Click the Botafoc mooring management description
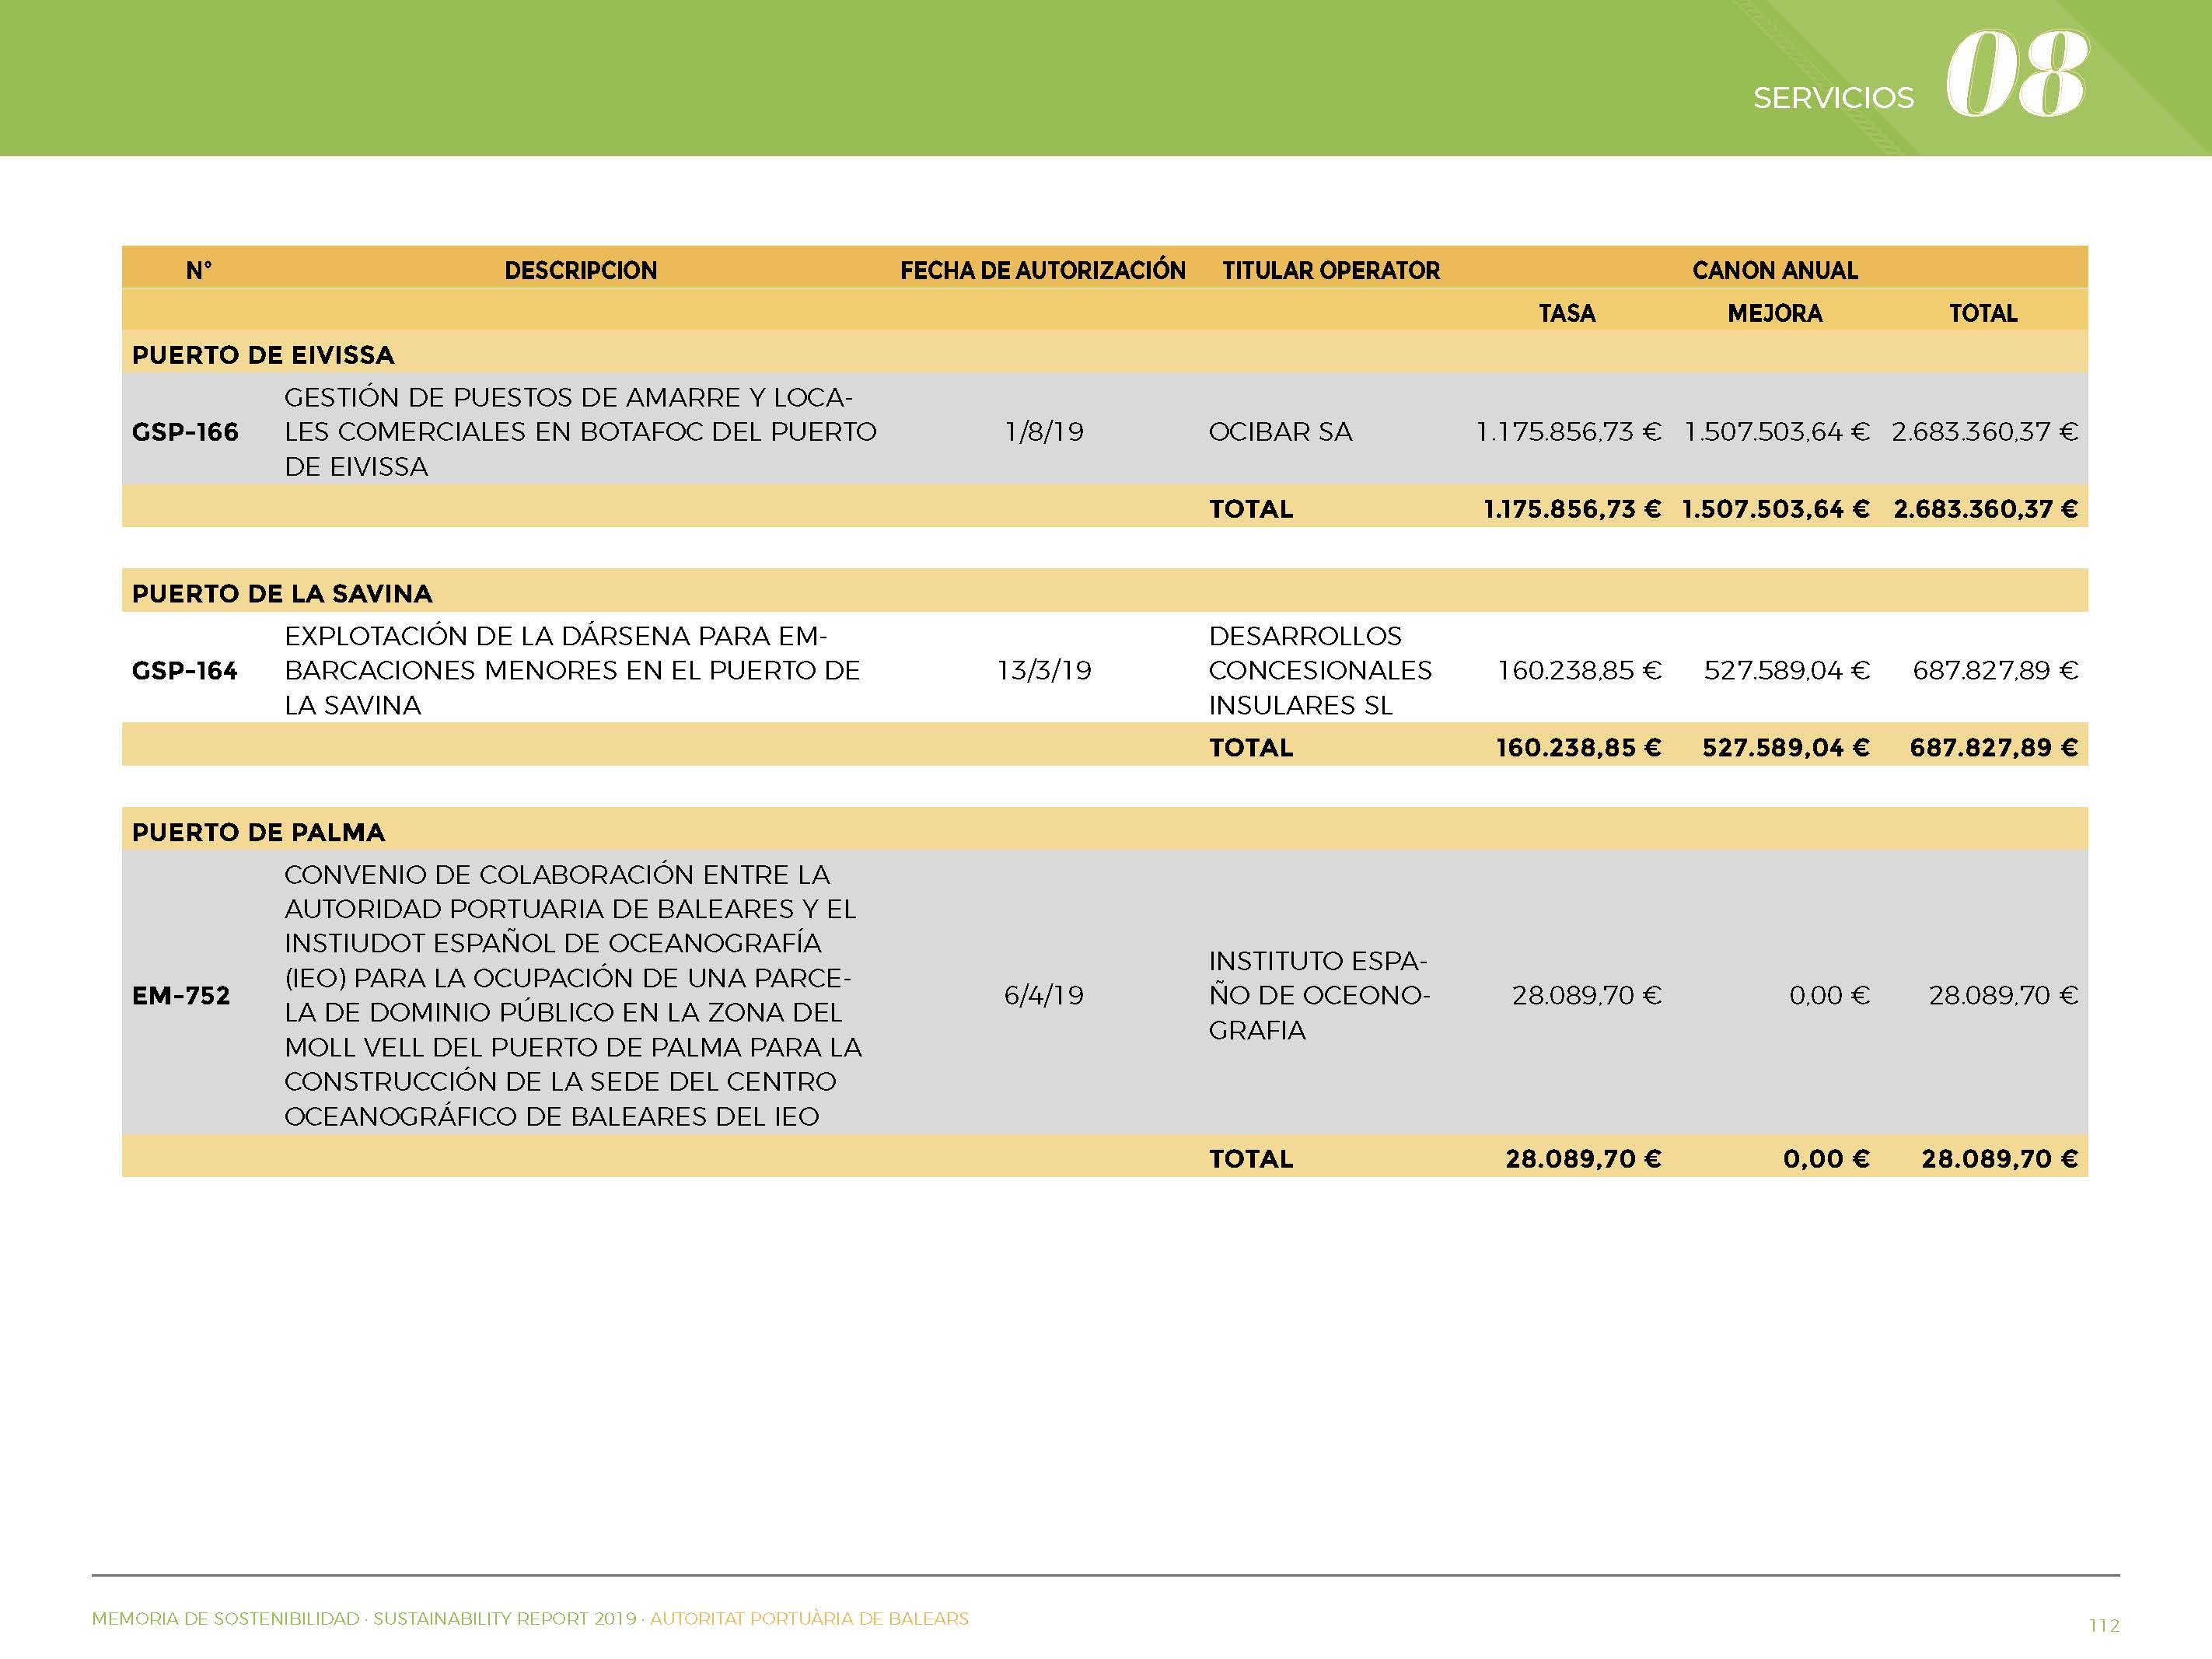Screen dimensions: 2212x1659 [x=580, y=432]
